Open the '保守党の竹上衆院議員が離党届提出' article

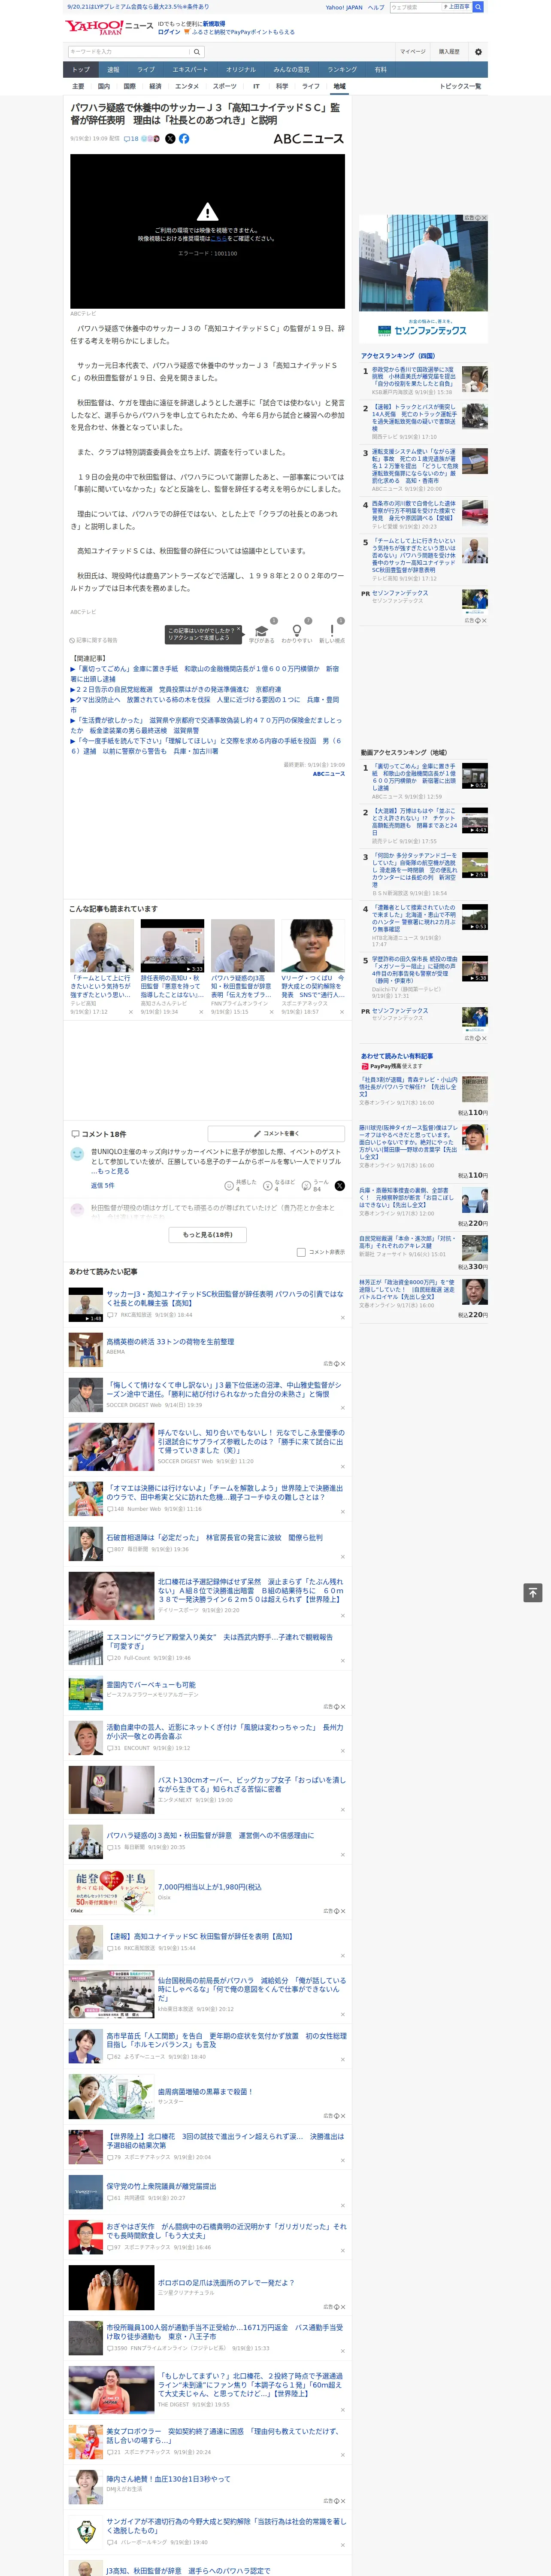161,2187
